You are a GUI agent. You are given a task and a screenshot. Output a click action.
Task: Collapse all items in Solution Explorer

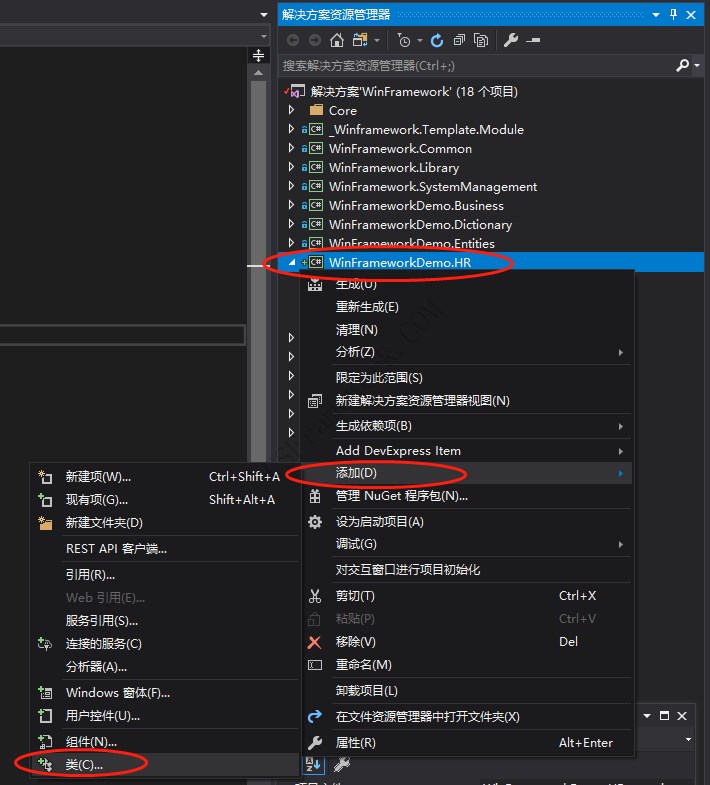coord(459,40)
